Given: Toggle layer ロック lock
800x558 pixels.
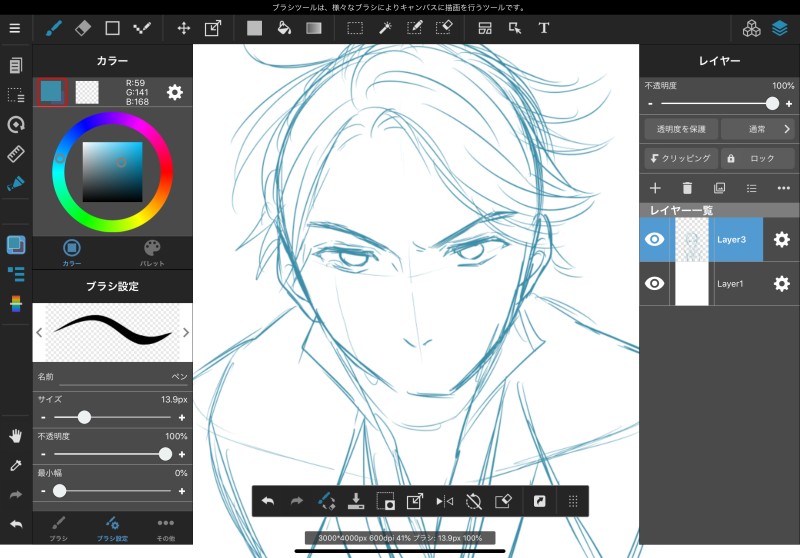Looking at the screenshot, I should click(x=758, y=159).
